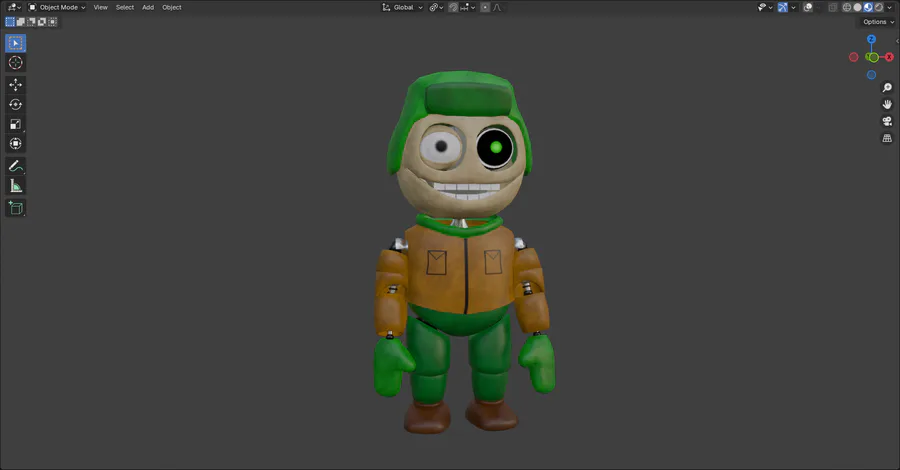Click the character's orange jacket

459,270
